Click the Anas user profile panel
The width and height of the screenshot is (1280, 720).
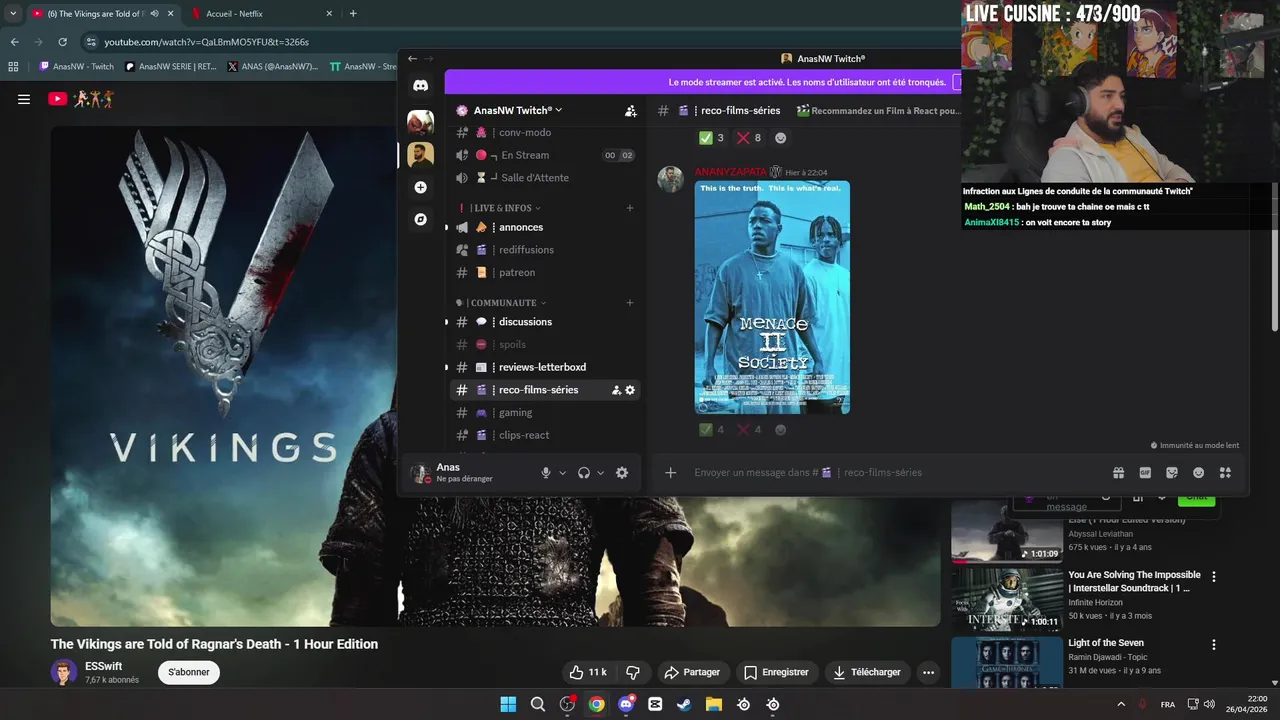(x=465, y=473)
